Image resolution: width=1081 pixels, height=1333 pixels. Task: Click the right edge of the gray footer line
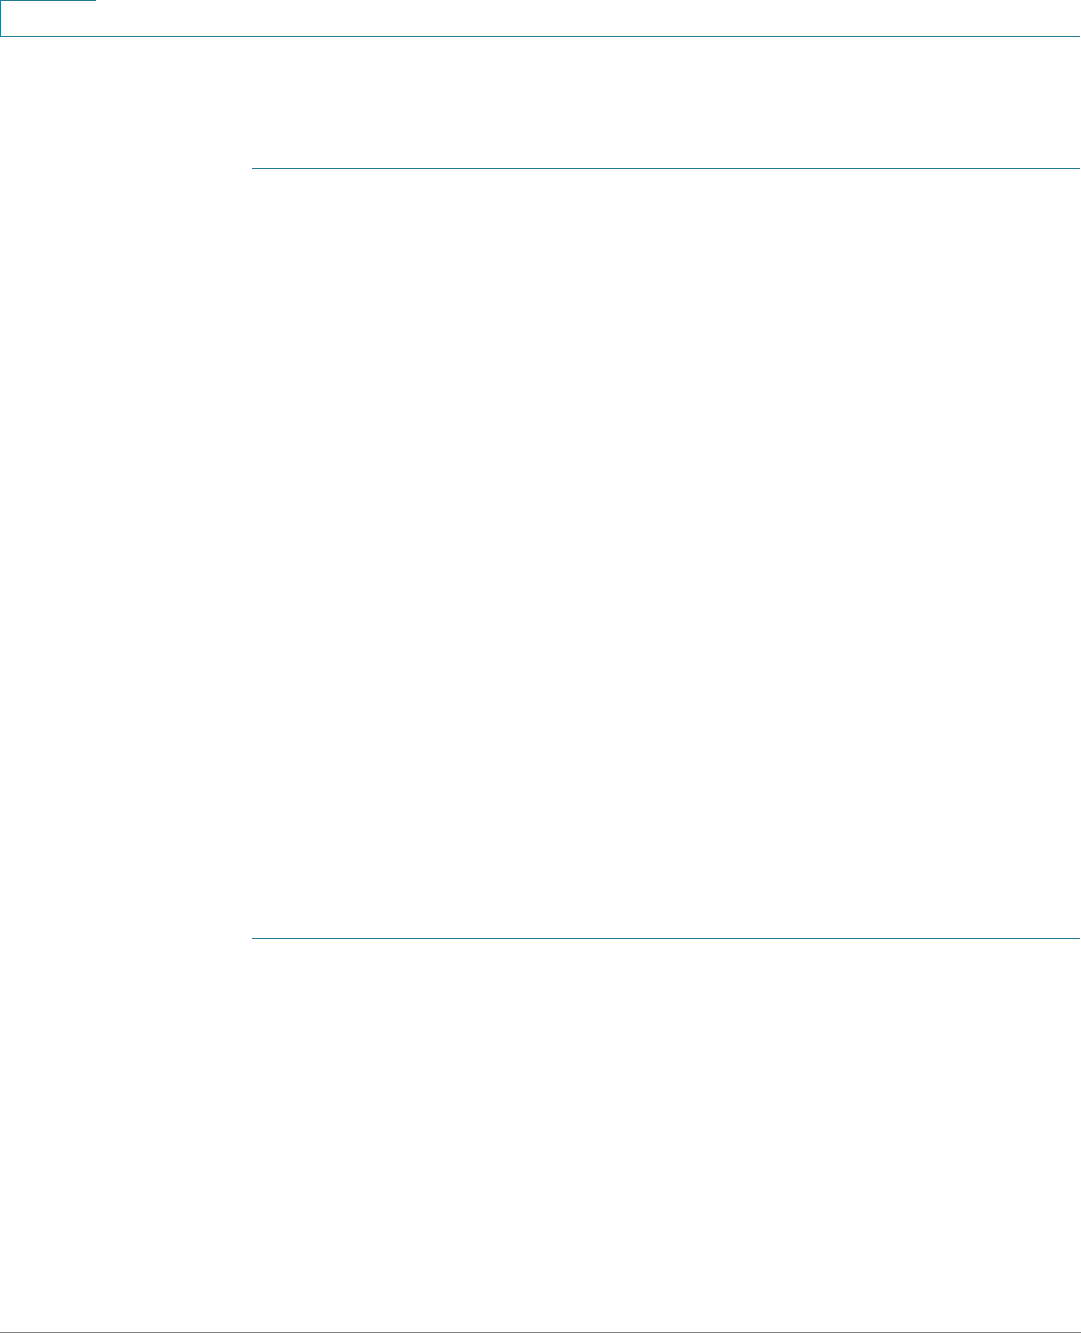tap(1077, 1332)
